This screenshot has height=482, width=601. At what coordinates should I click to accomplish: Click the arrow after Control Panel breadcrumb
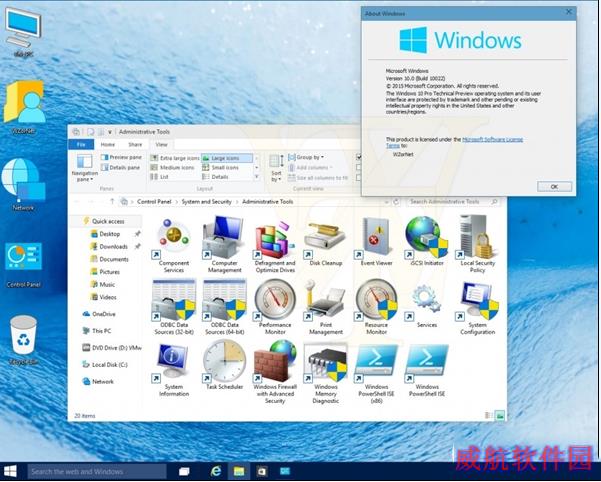[176, 202]
